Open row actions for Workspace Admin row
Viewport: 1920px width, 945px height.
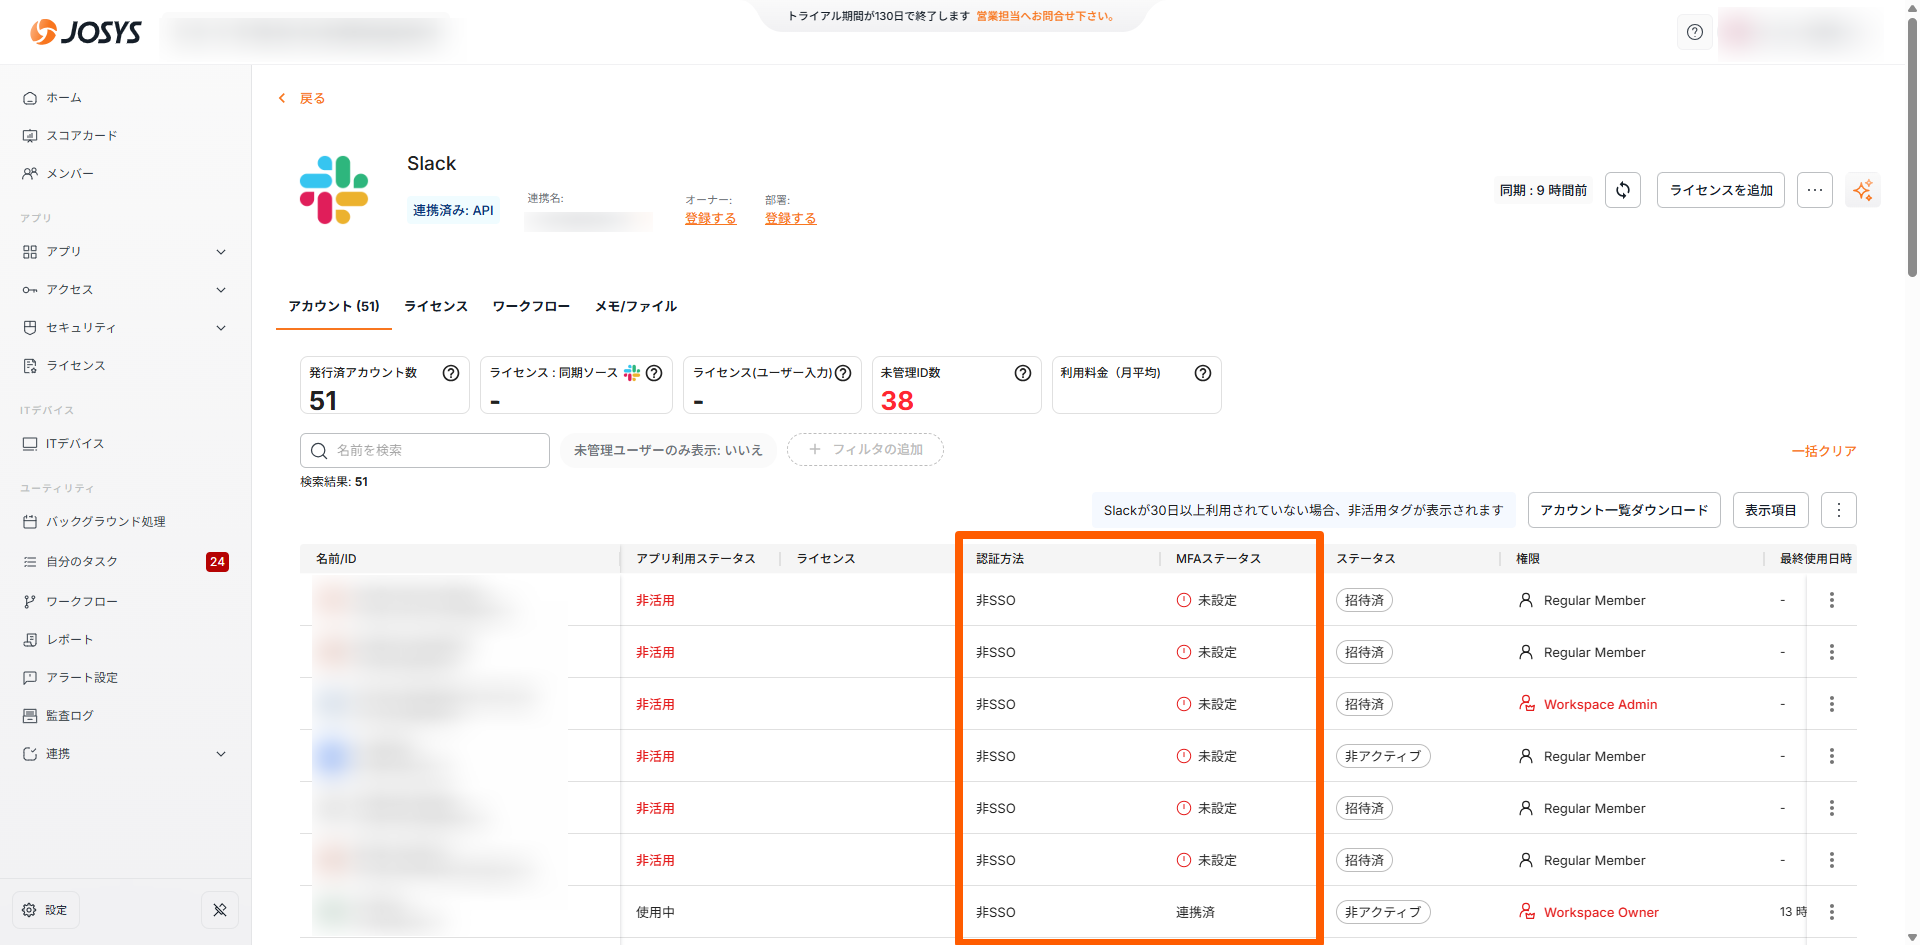1831,704
